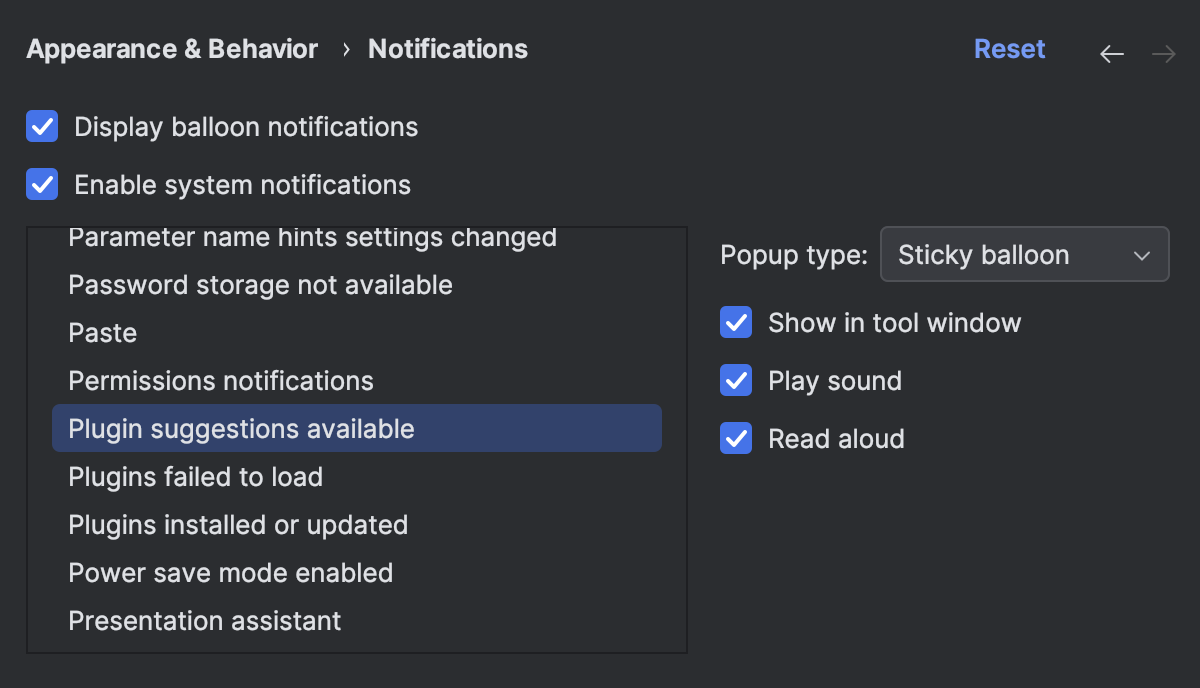The image size is (1200, 688).
Task: Select Power save mode enabled
Action: [230, 572]
